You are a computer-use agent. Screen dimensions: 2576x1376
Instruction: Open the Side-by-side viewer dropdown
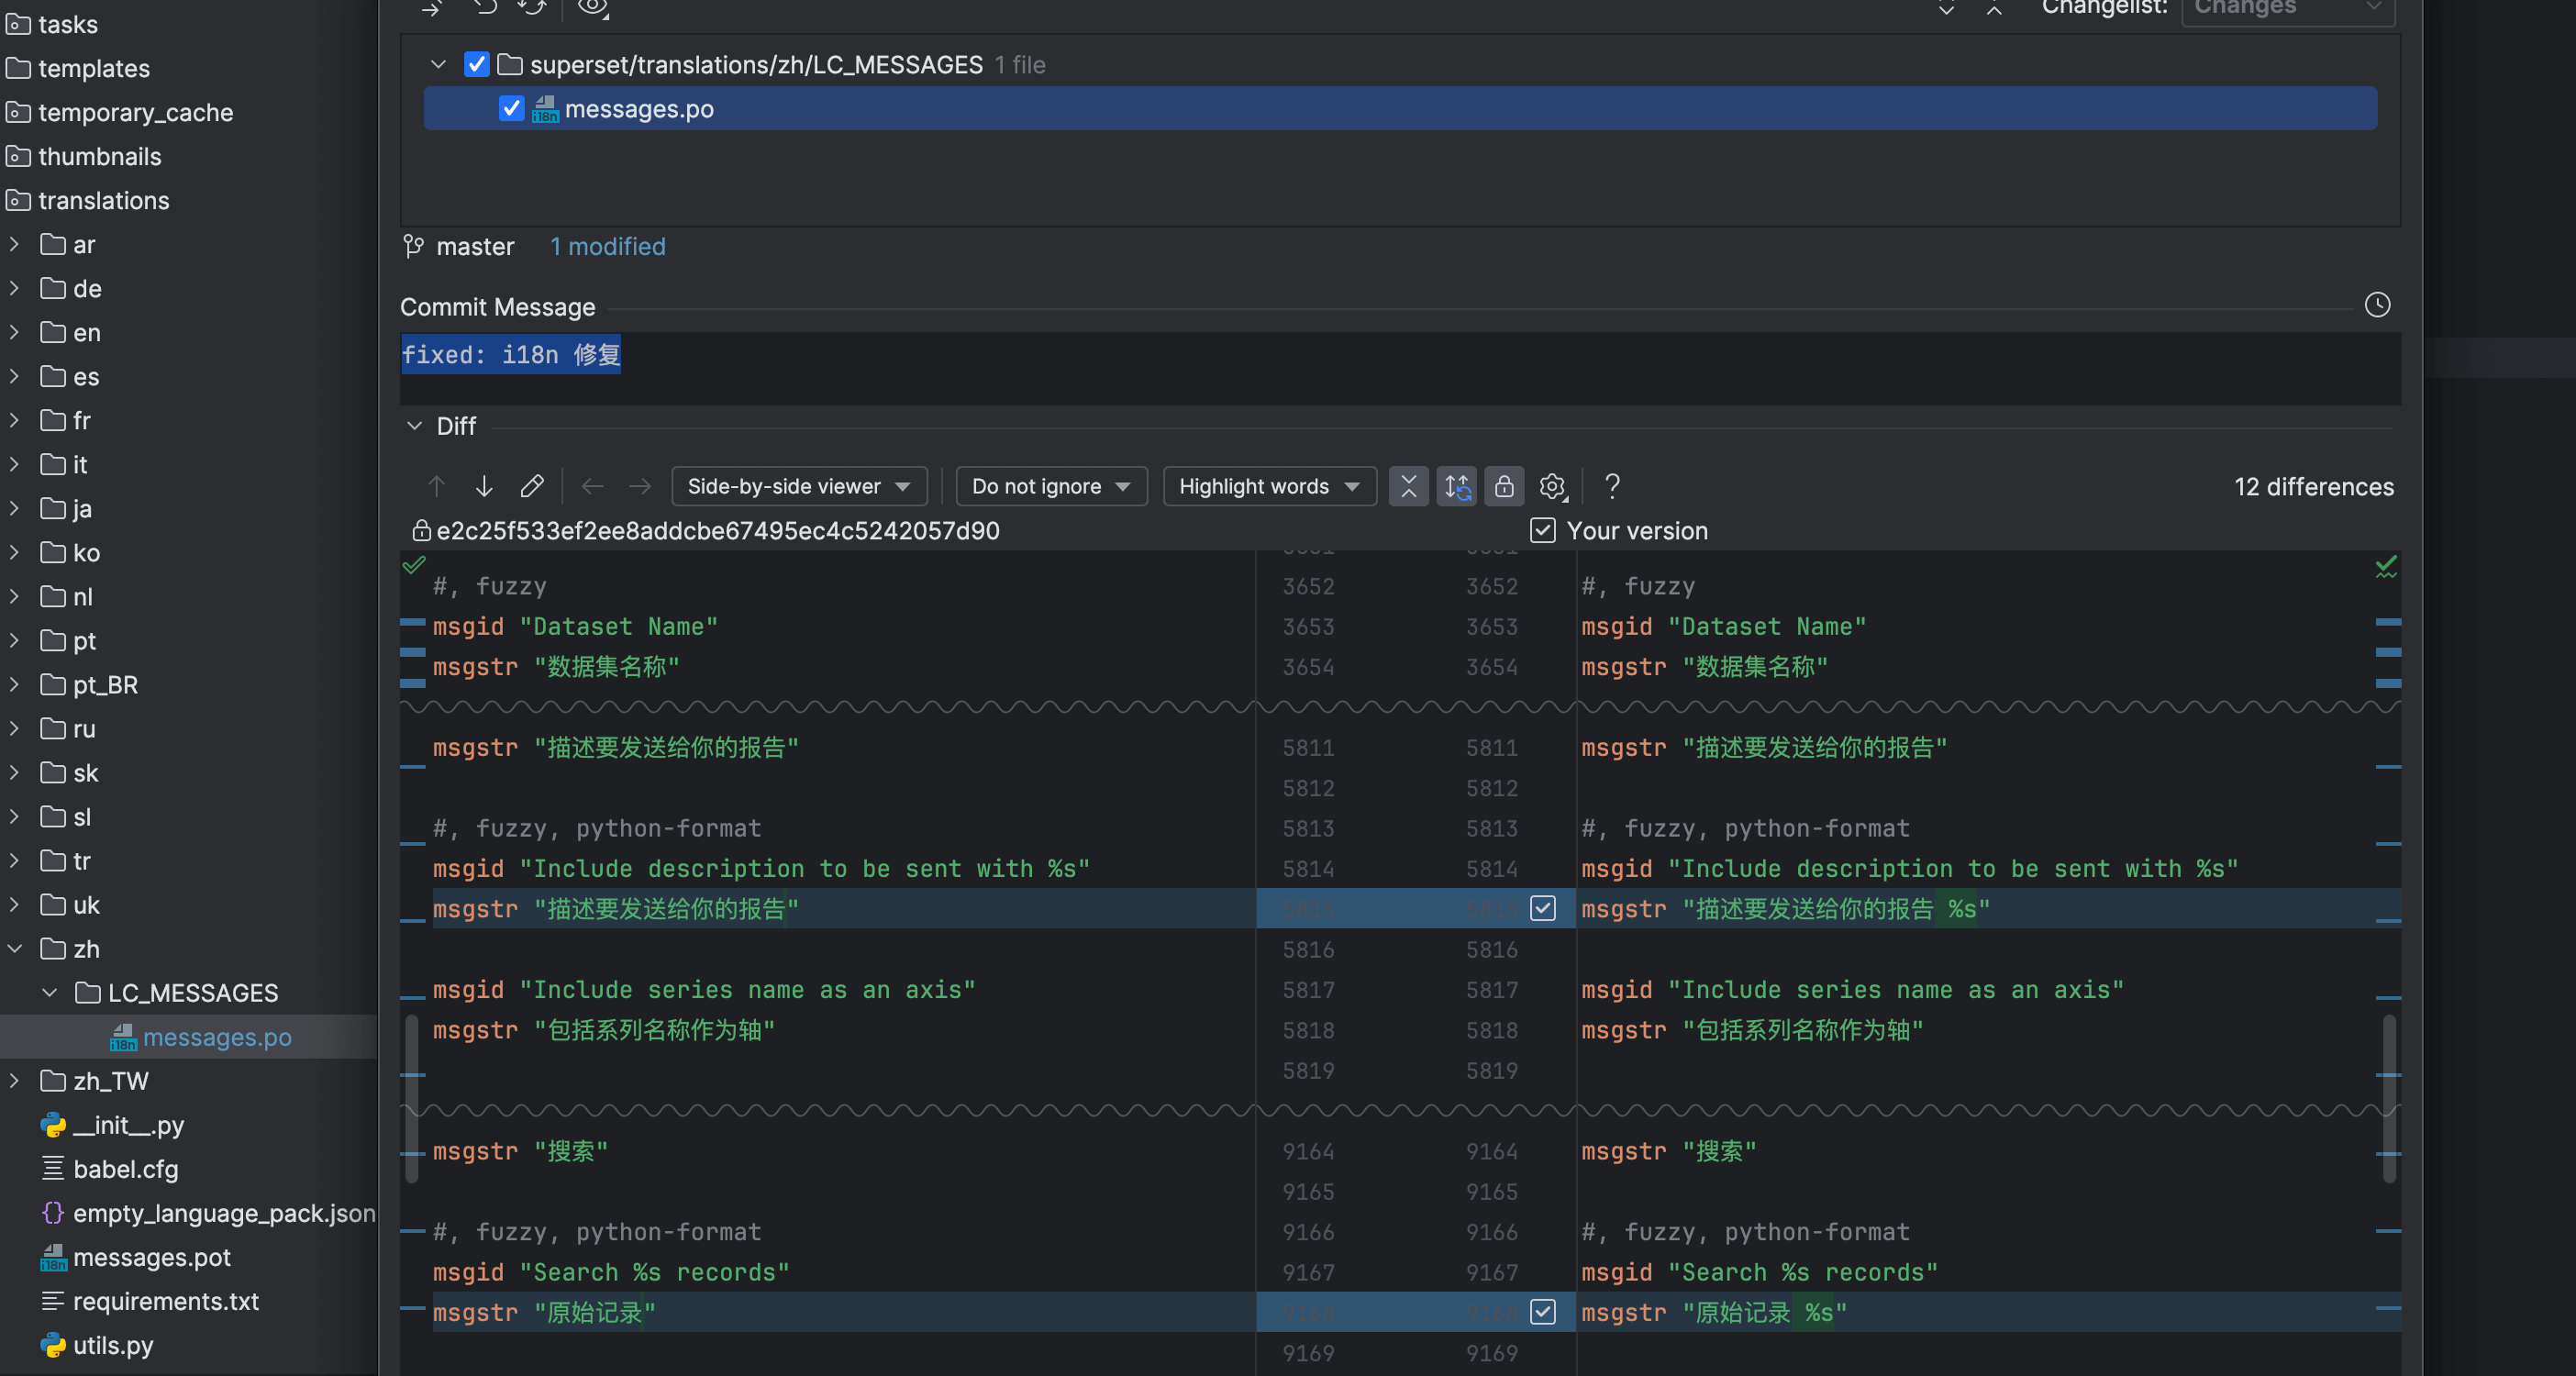[798, 486]
